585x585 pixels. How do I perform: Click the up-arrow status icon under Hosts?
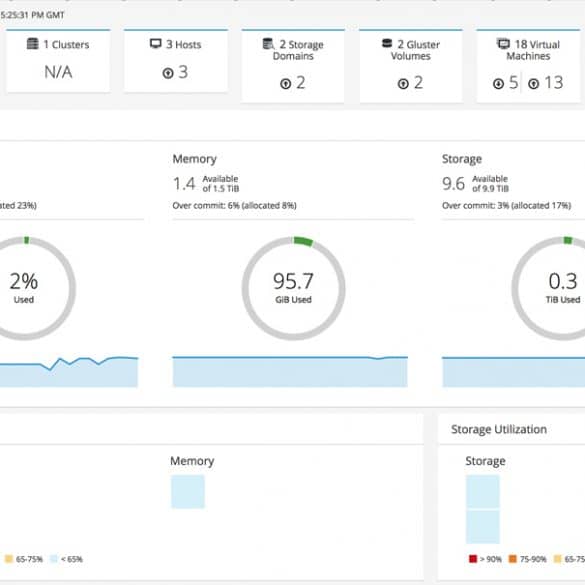[x=168, y=73]
